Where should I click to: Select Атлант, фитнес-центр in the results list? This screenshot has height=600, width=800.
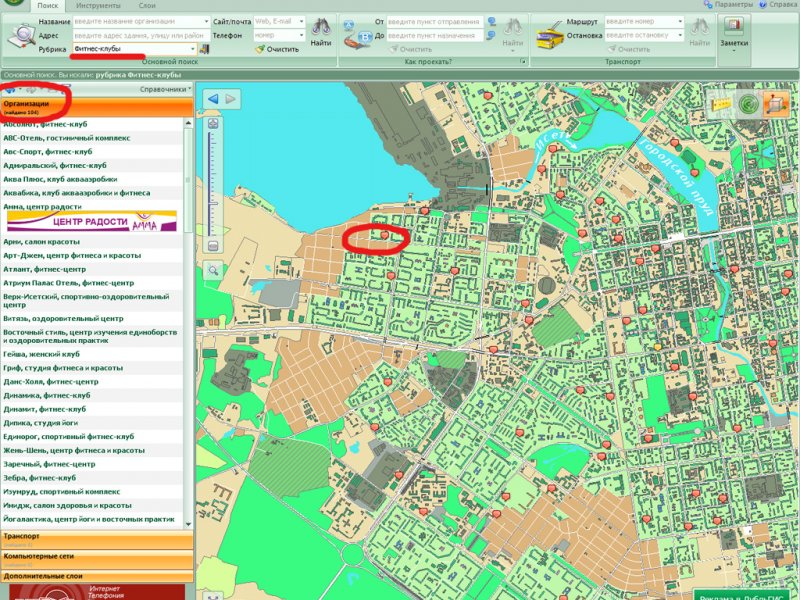coord(45,269)
